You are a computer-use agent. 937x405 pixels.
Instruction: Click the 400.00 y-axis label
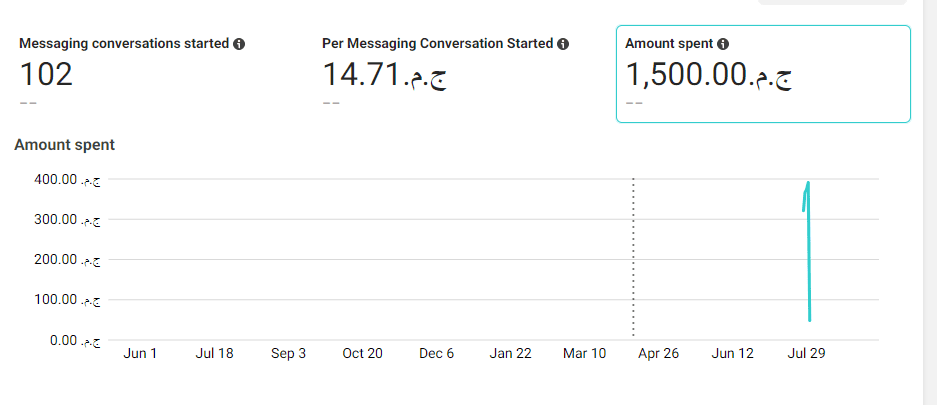click(x=67, y=179)
